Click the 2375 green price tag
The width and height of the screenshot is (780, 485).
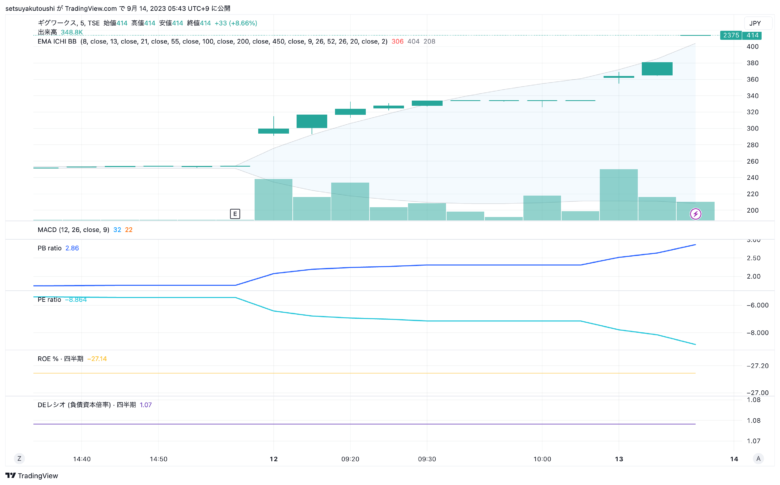click(731, 35)
